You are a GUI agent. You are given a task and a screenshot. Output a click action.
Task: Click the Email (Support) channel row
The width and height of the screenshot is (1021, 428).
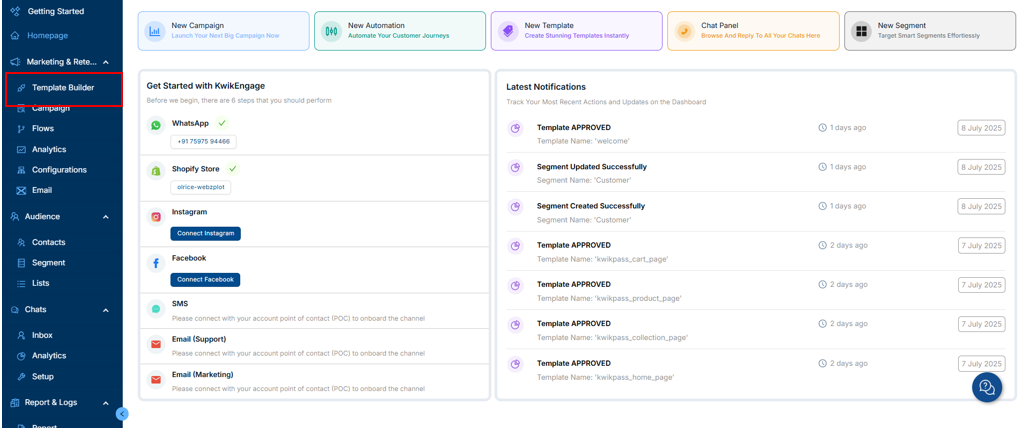tap(315, 346)
